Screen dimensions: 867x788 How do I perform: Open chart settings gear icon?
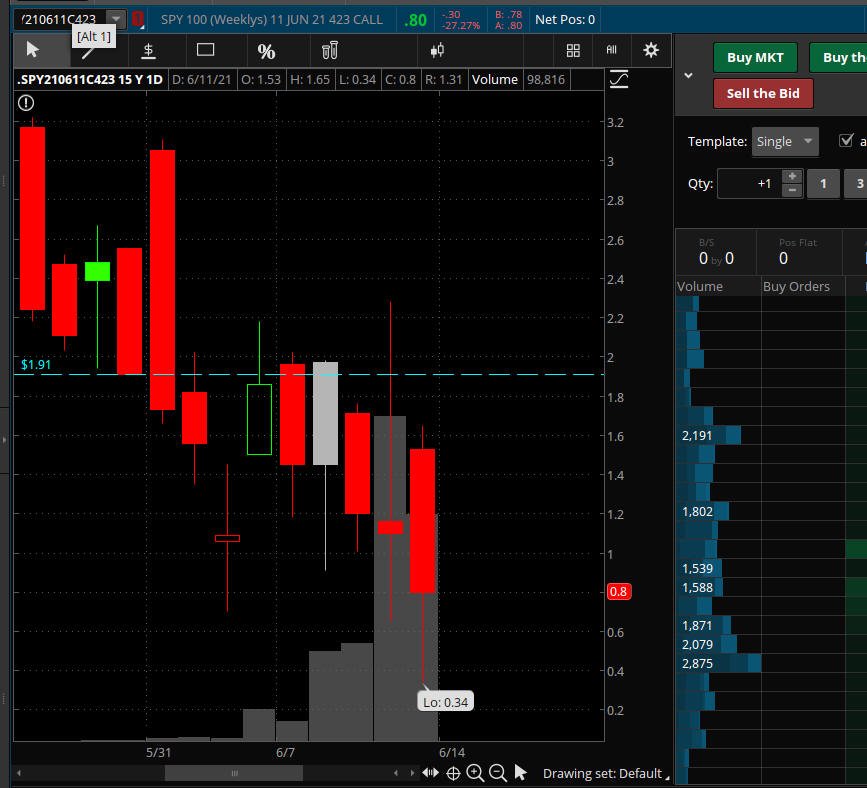651,50
